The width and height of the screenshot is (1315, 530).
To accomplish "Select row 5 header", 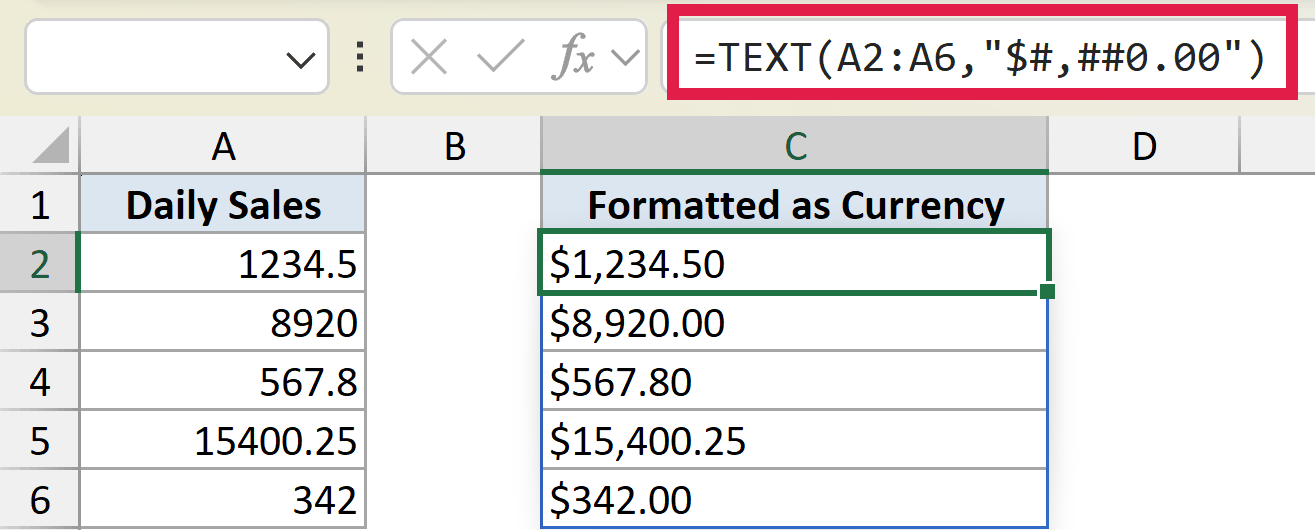I will coord(39,440).
